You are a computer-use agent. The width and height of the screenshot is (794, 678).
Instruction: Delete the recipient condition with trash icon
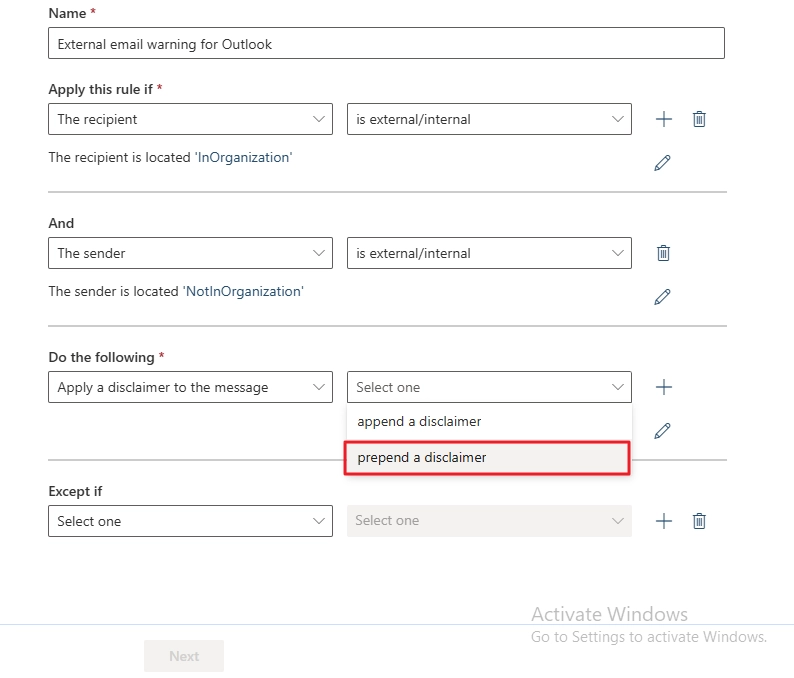click(699, 119)
